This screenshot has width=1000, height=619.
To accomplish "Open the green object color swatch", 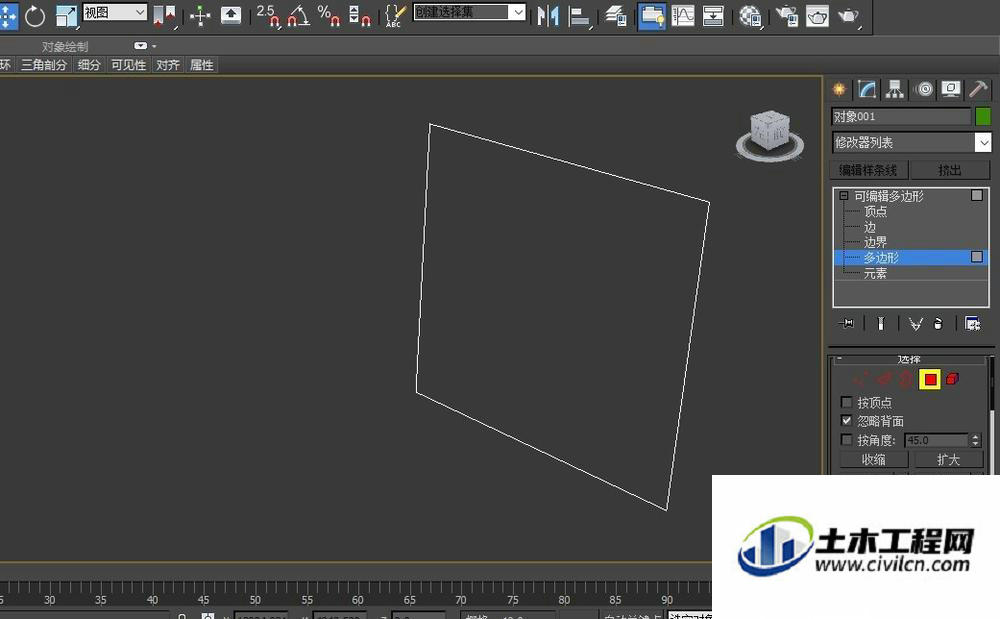I will click(983, 117).
